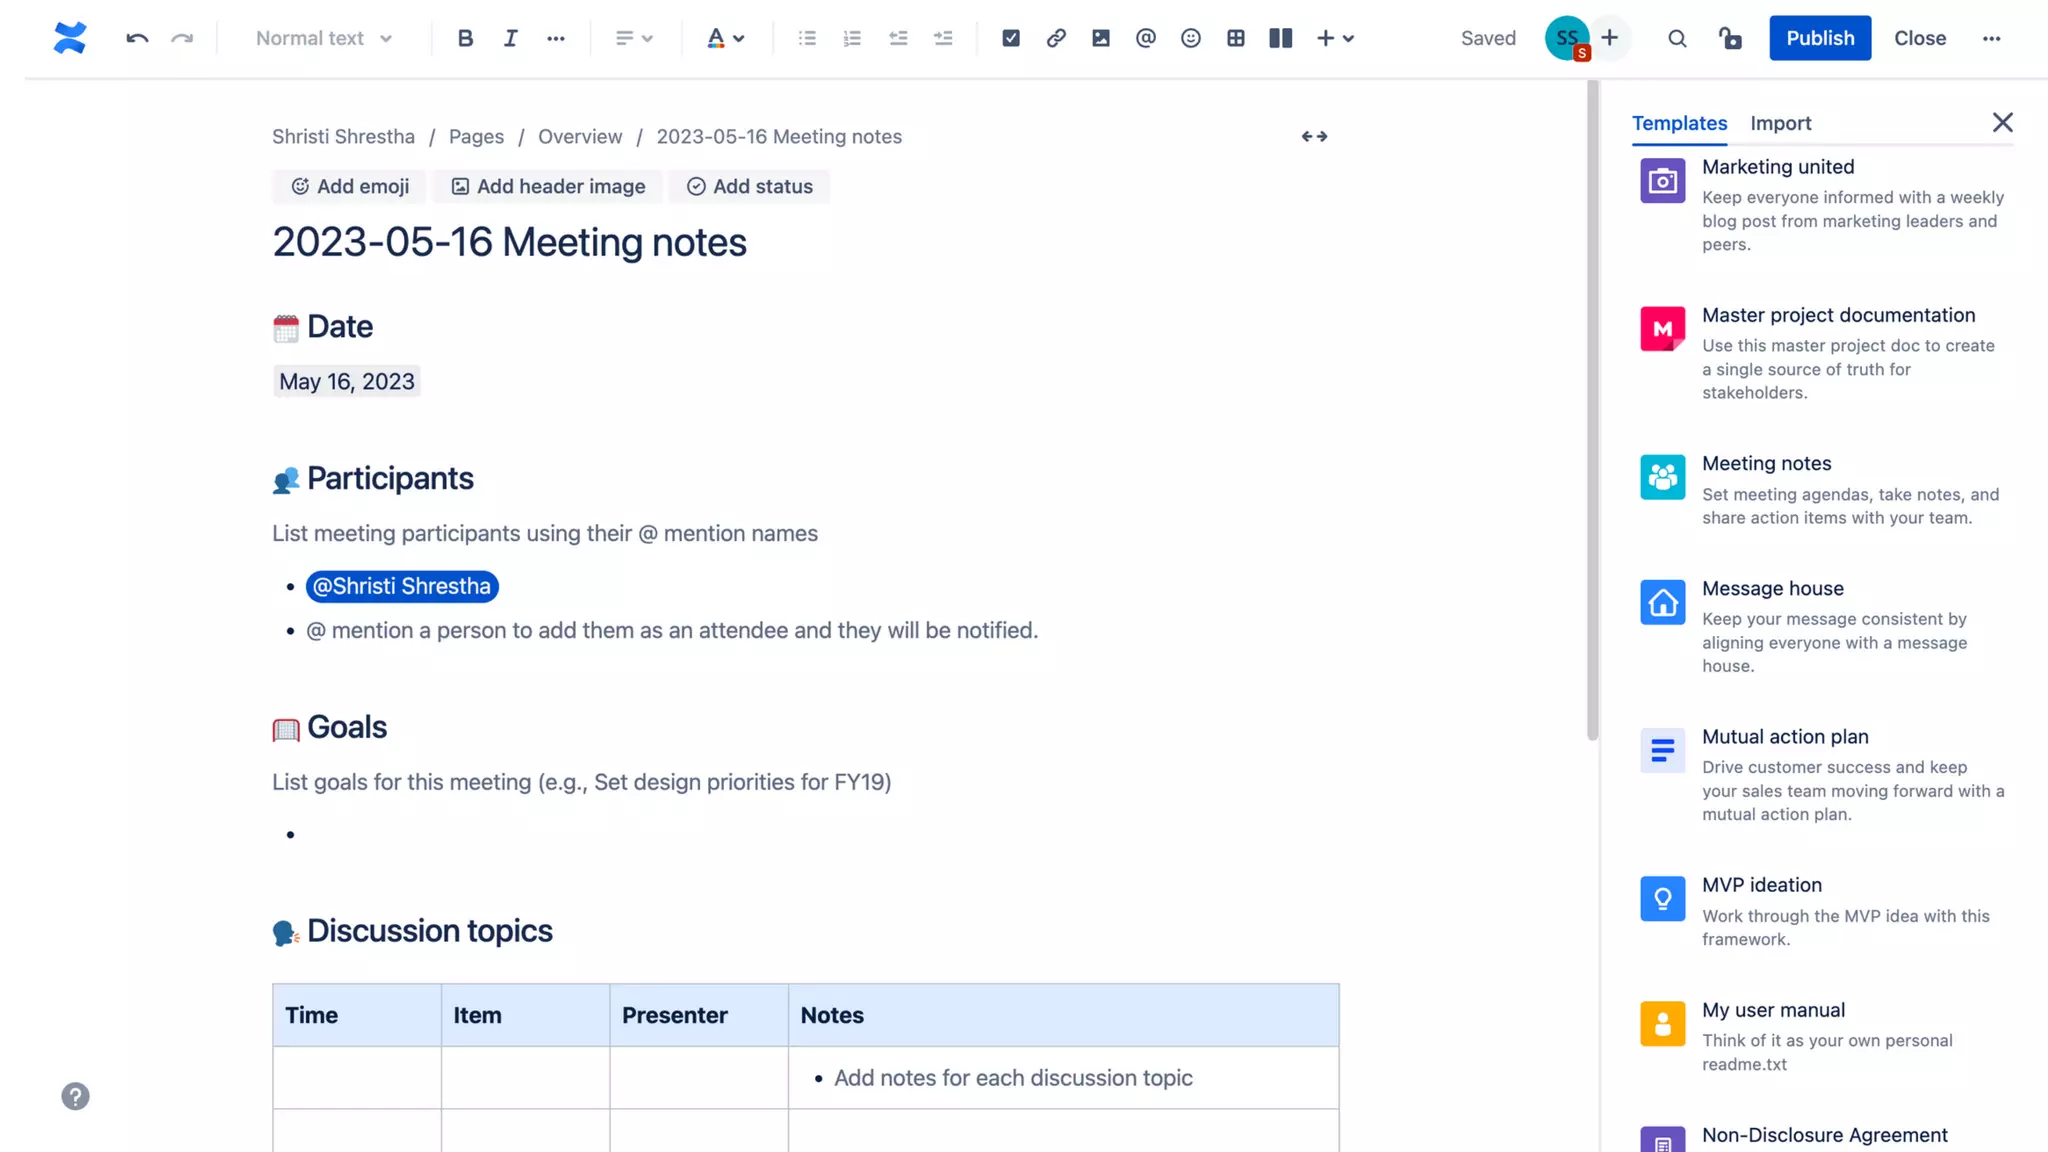The width and height of the screenshot is (2048, 1152).
Task: Open the Normal text style dropdown
Action: point(323,38)
